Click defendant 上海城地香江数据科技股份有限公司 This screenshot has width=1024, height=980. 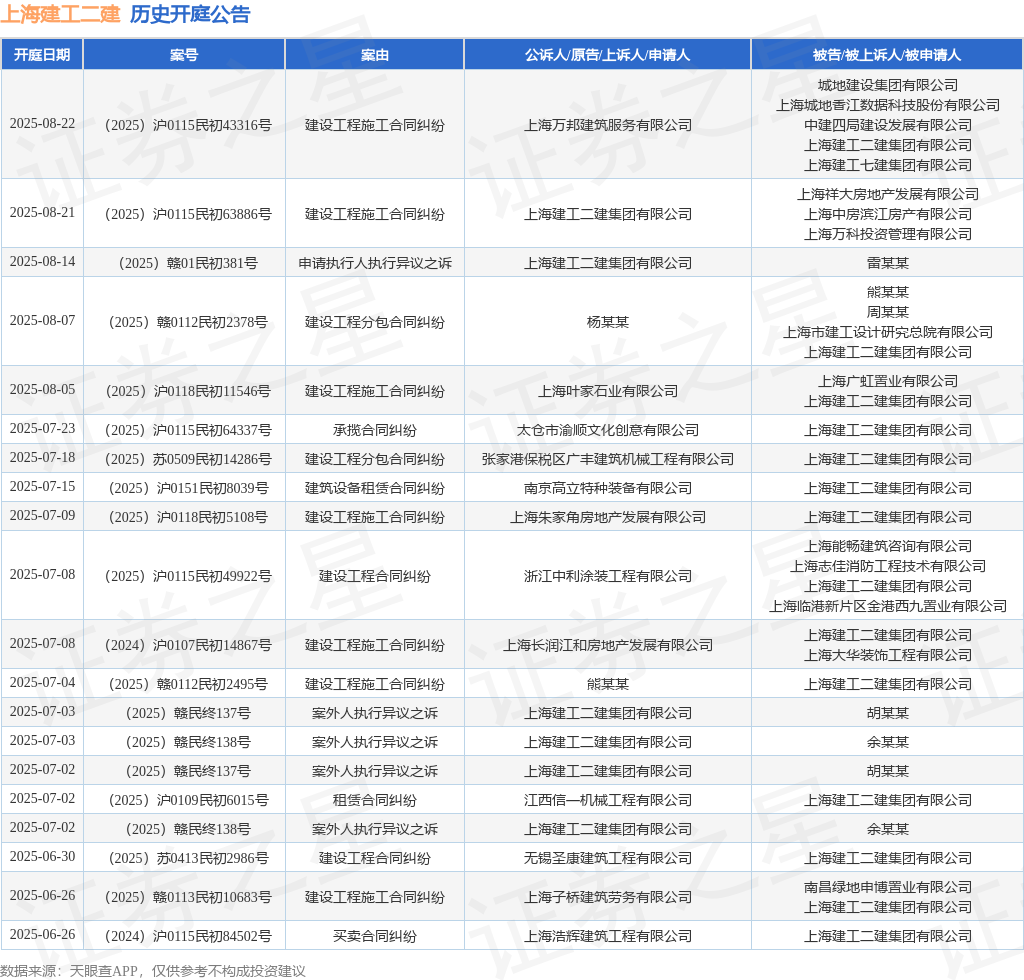point(888,105)
